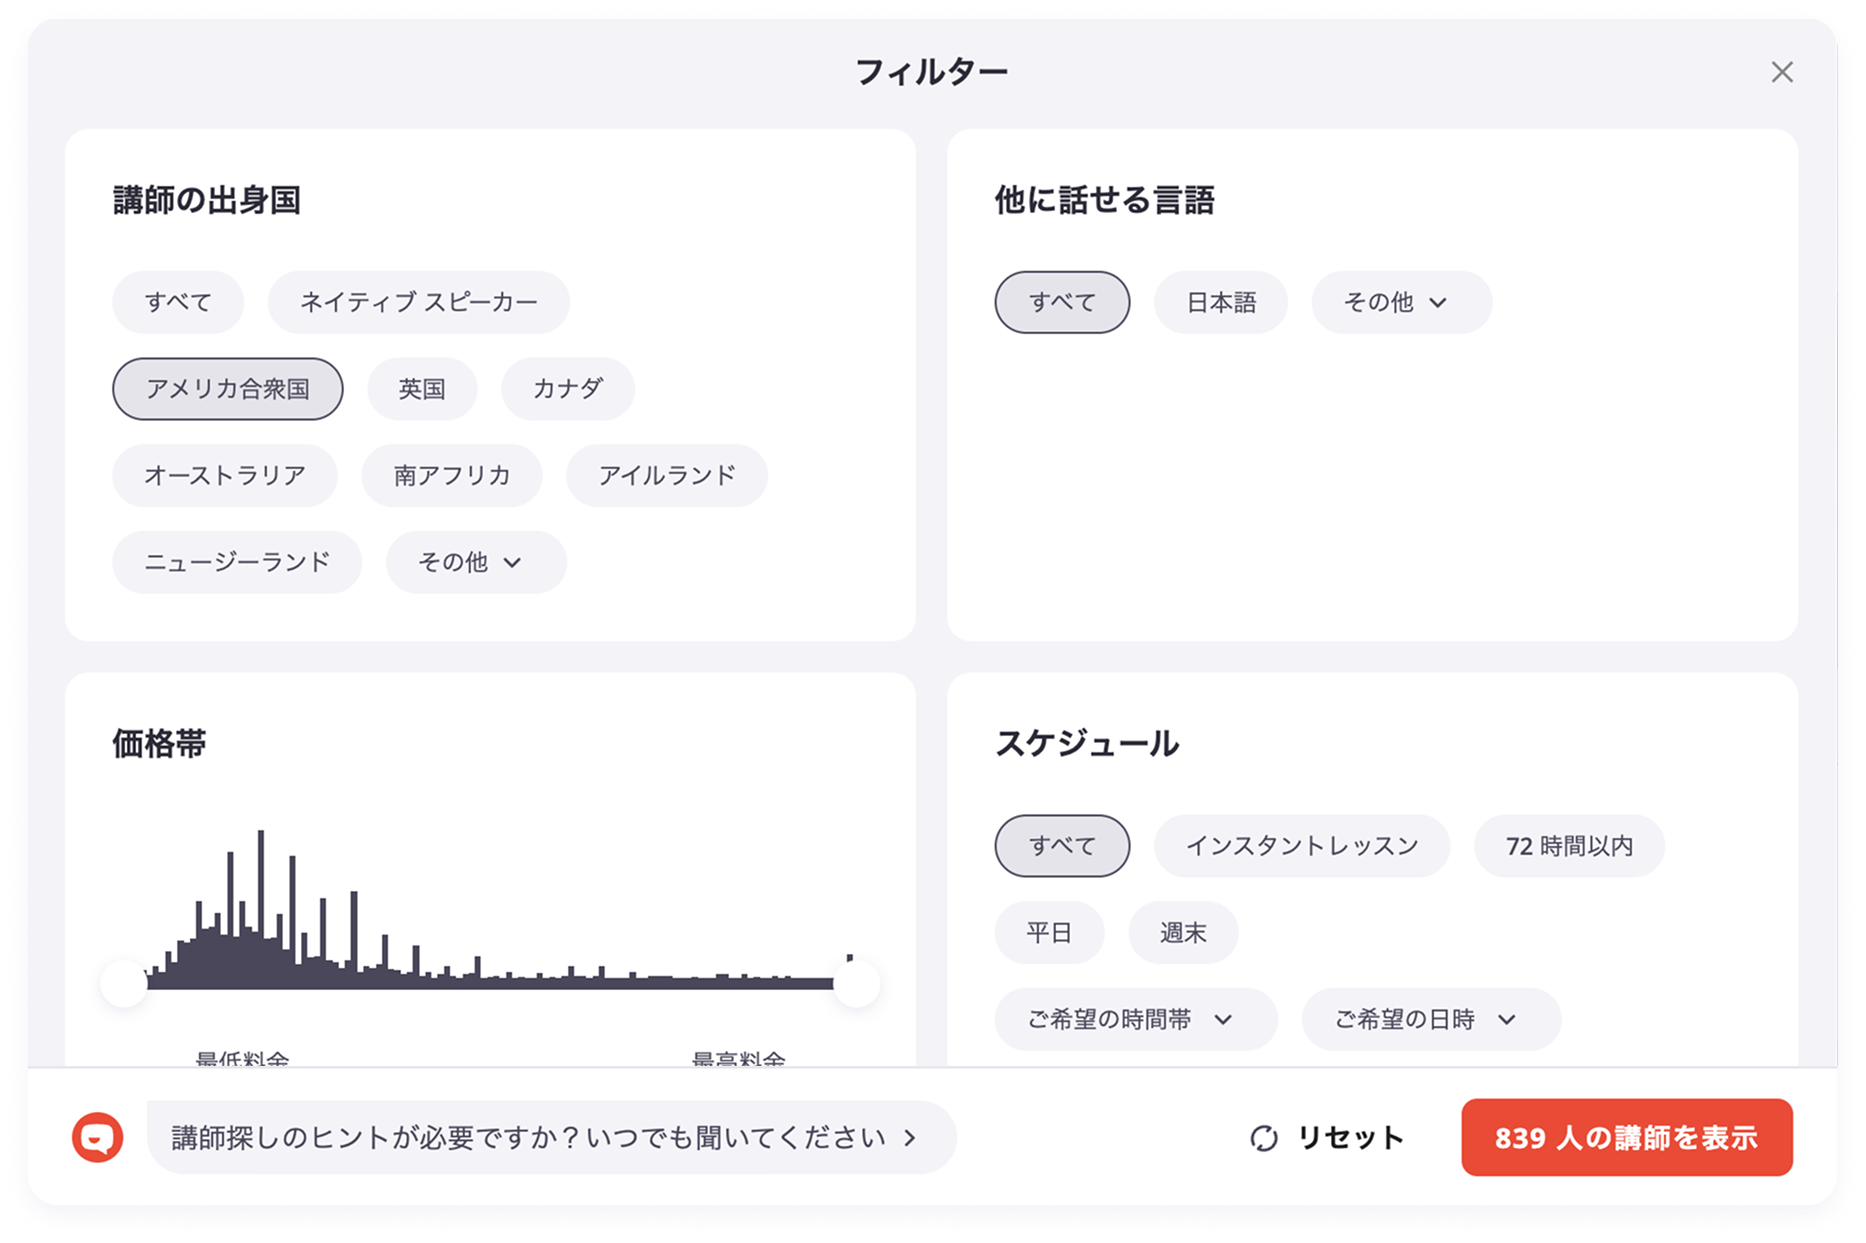The height and width of the screenshot is (1243, 1866).
Task: Select 日本語 as another spoken language
Action: point(1220,302)
